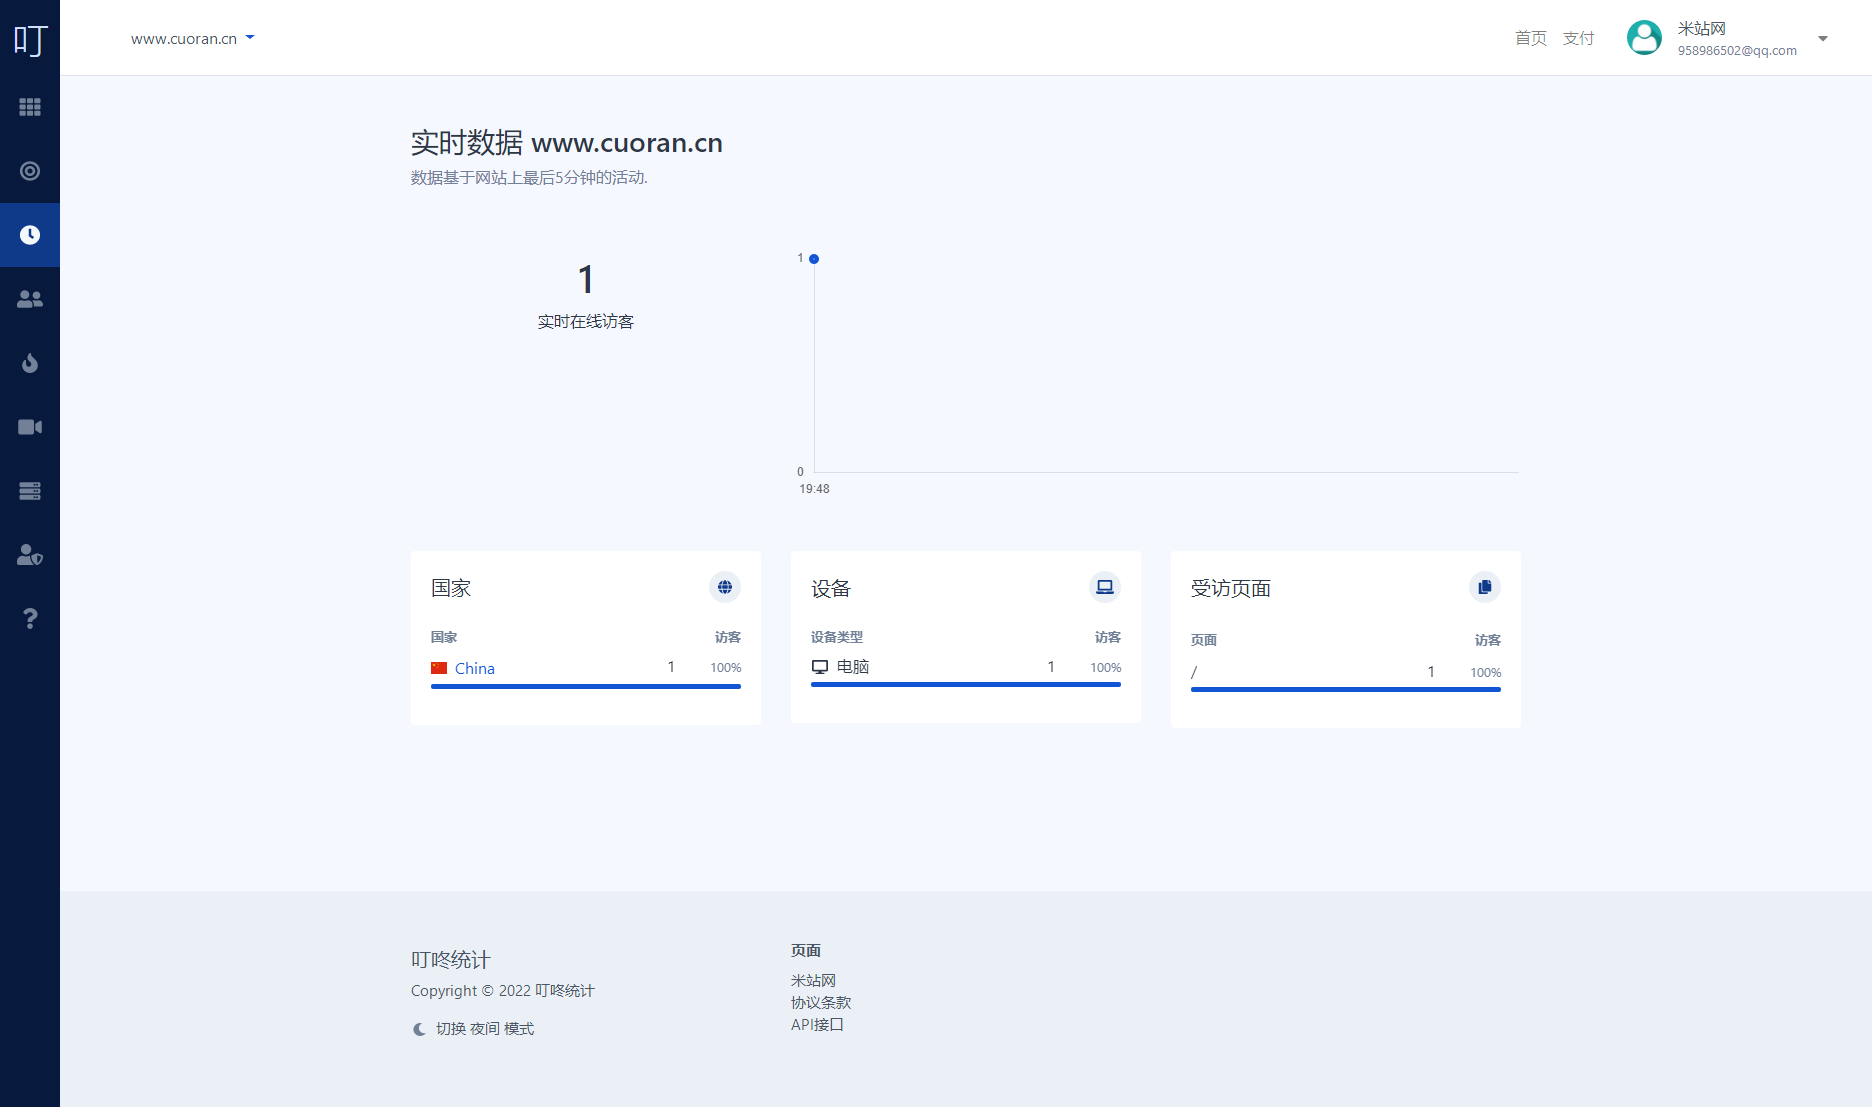Select the realtime clock icon in sidebar

click(30, 235)
